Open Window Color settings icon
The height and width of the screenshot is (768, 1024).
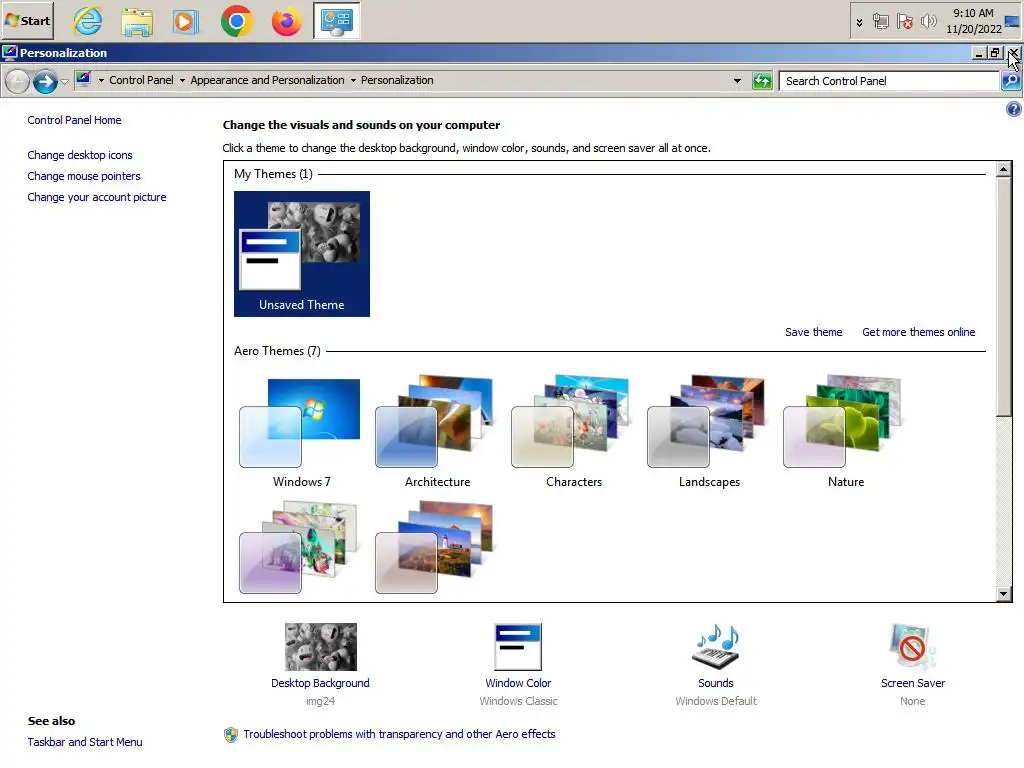[x=518, y=647]
